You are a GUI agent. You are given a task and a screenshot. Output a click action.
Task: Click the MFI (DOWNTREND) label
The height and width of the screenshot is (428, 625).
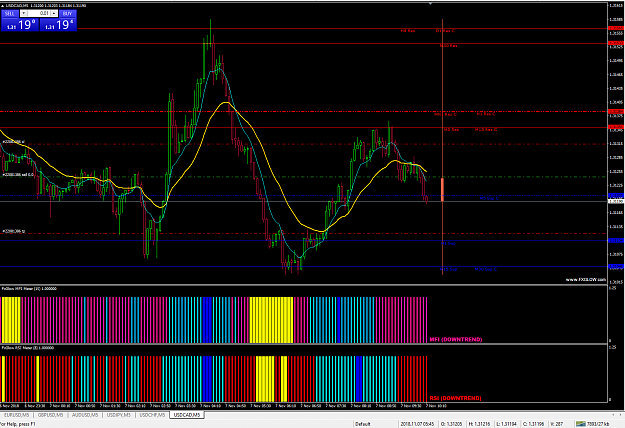coord(456,340)
